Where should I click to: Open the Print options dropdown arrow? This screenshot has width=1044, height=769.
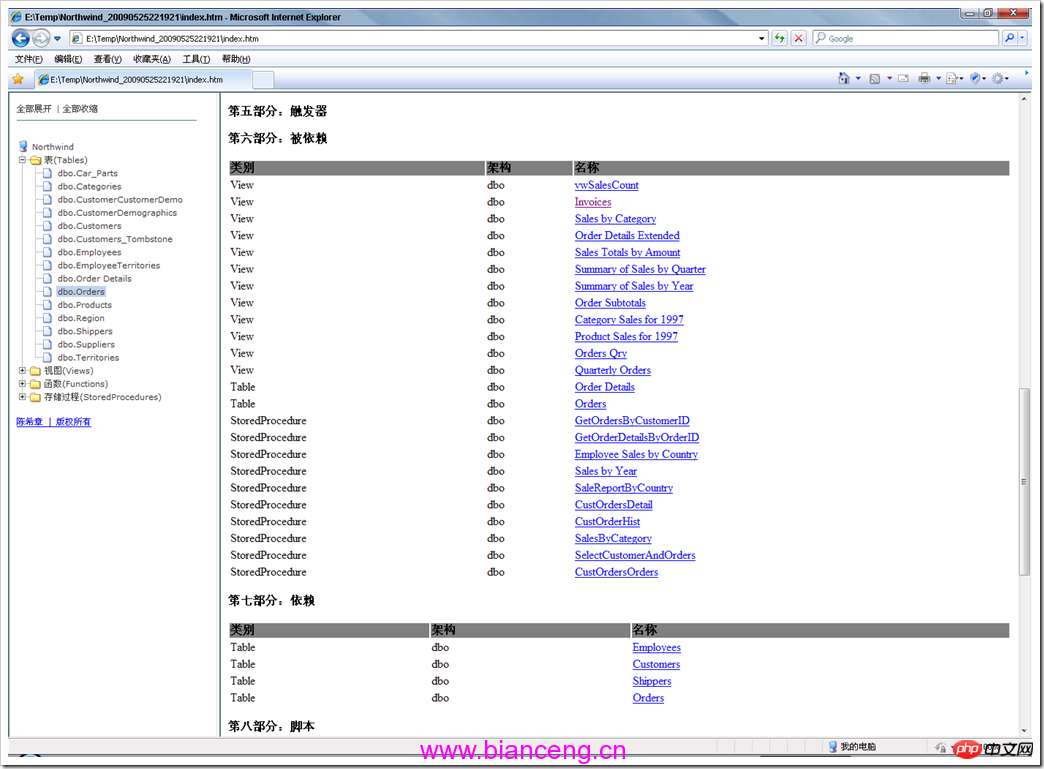tap(938, 79)
